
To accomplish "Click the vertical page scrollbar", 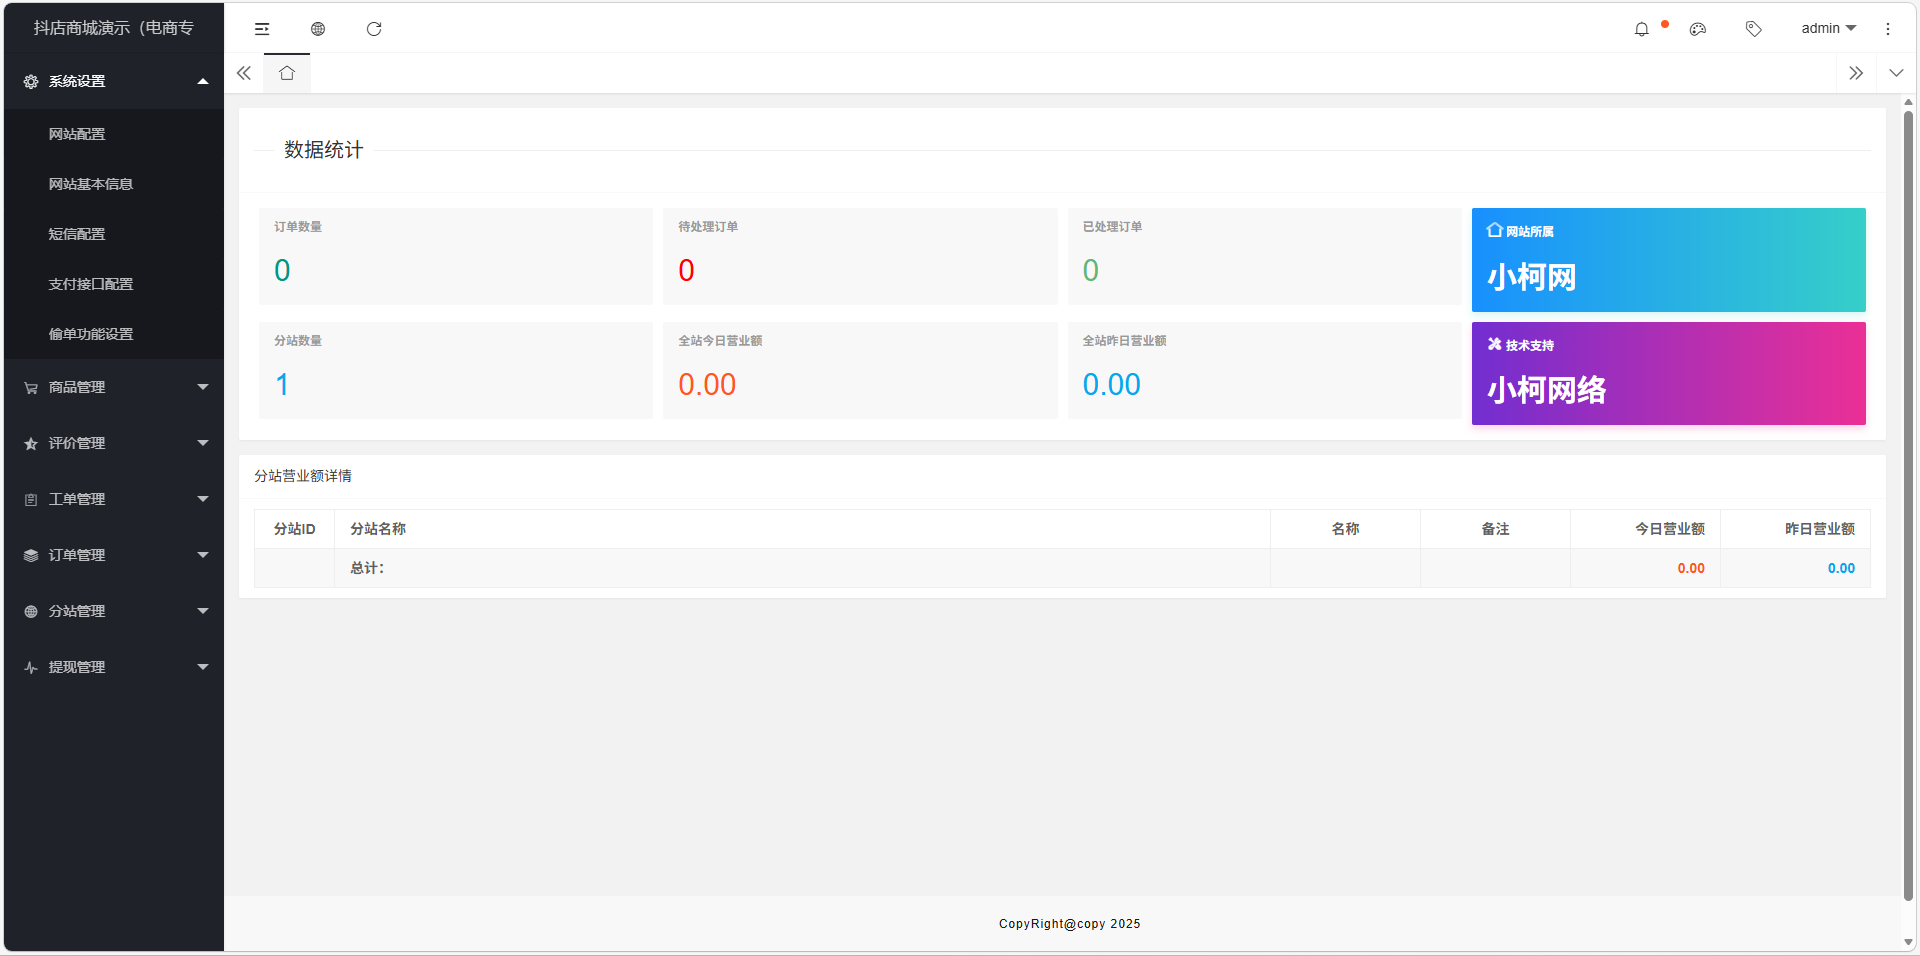I will (x=1907, y=500).
